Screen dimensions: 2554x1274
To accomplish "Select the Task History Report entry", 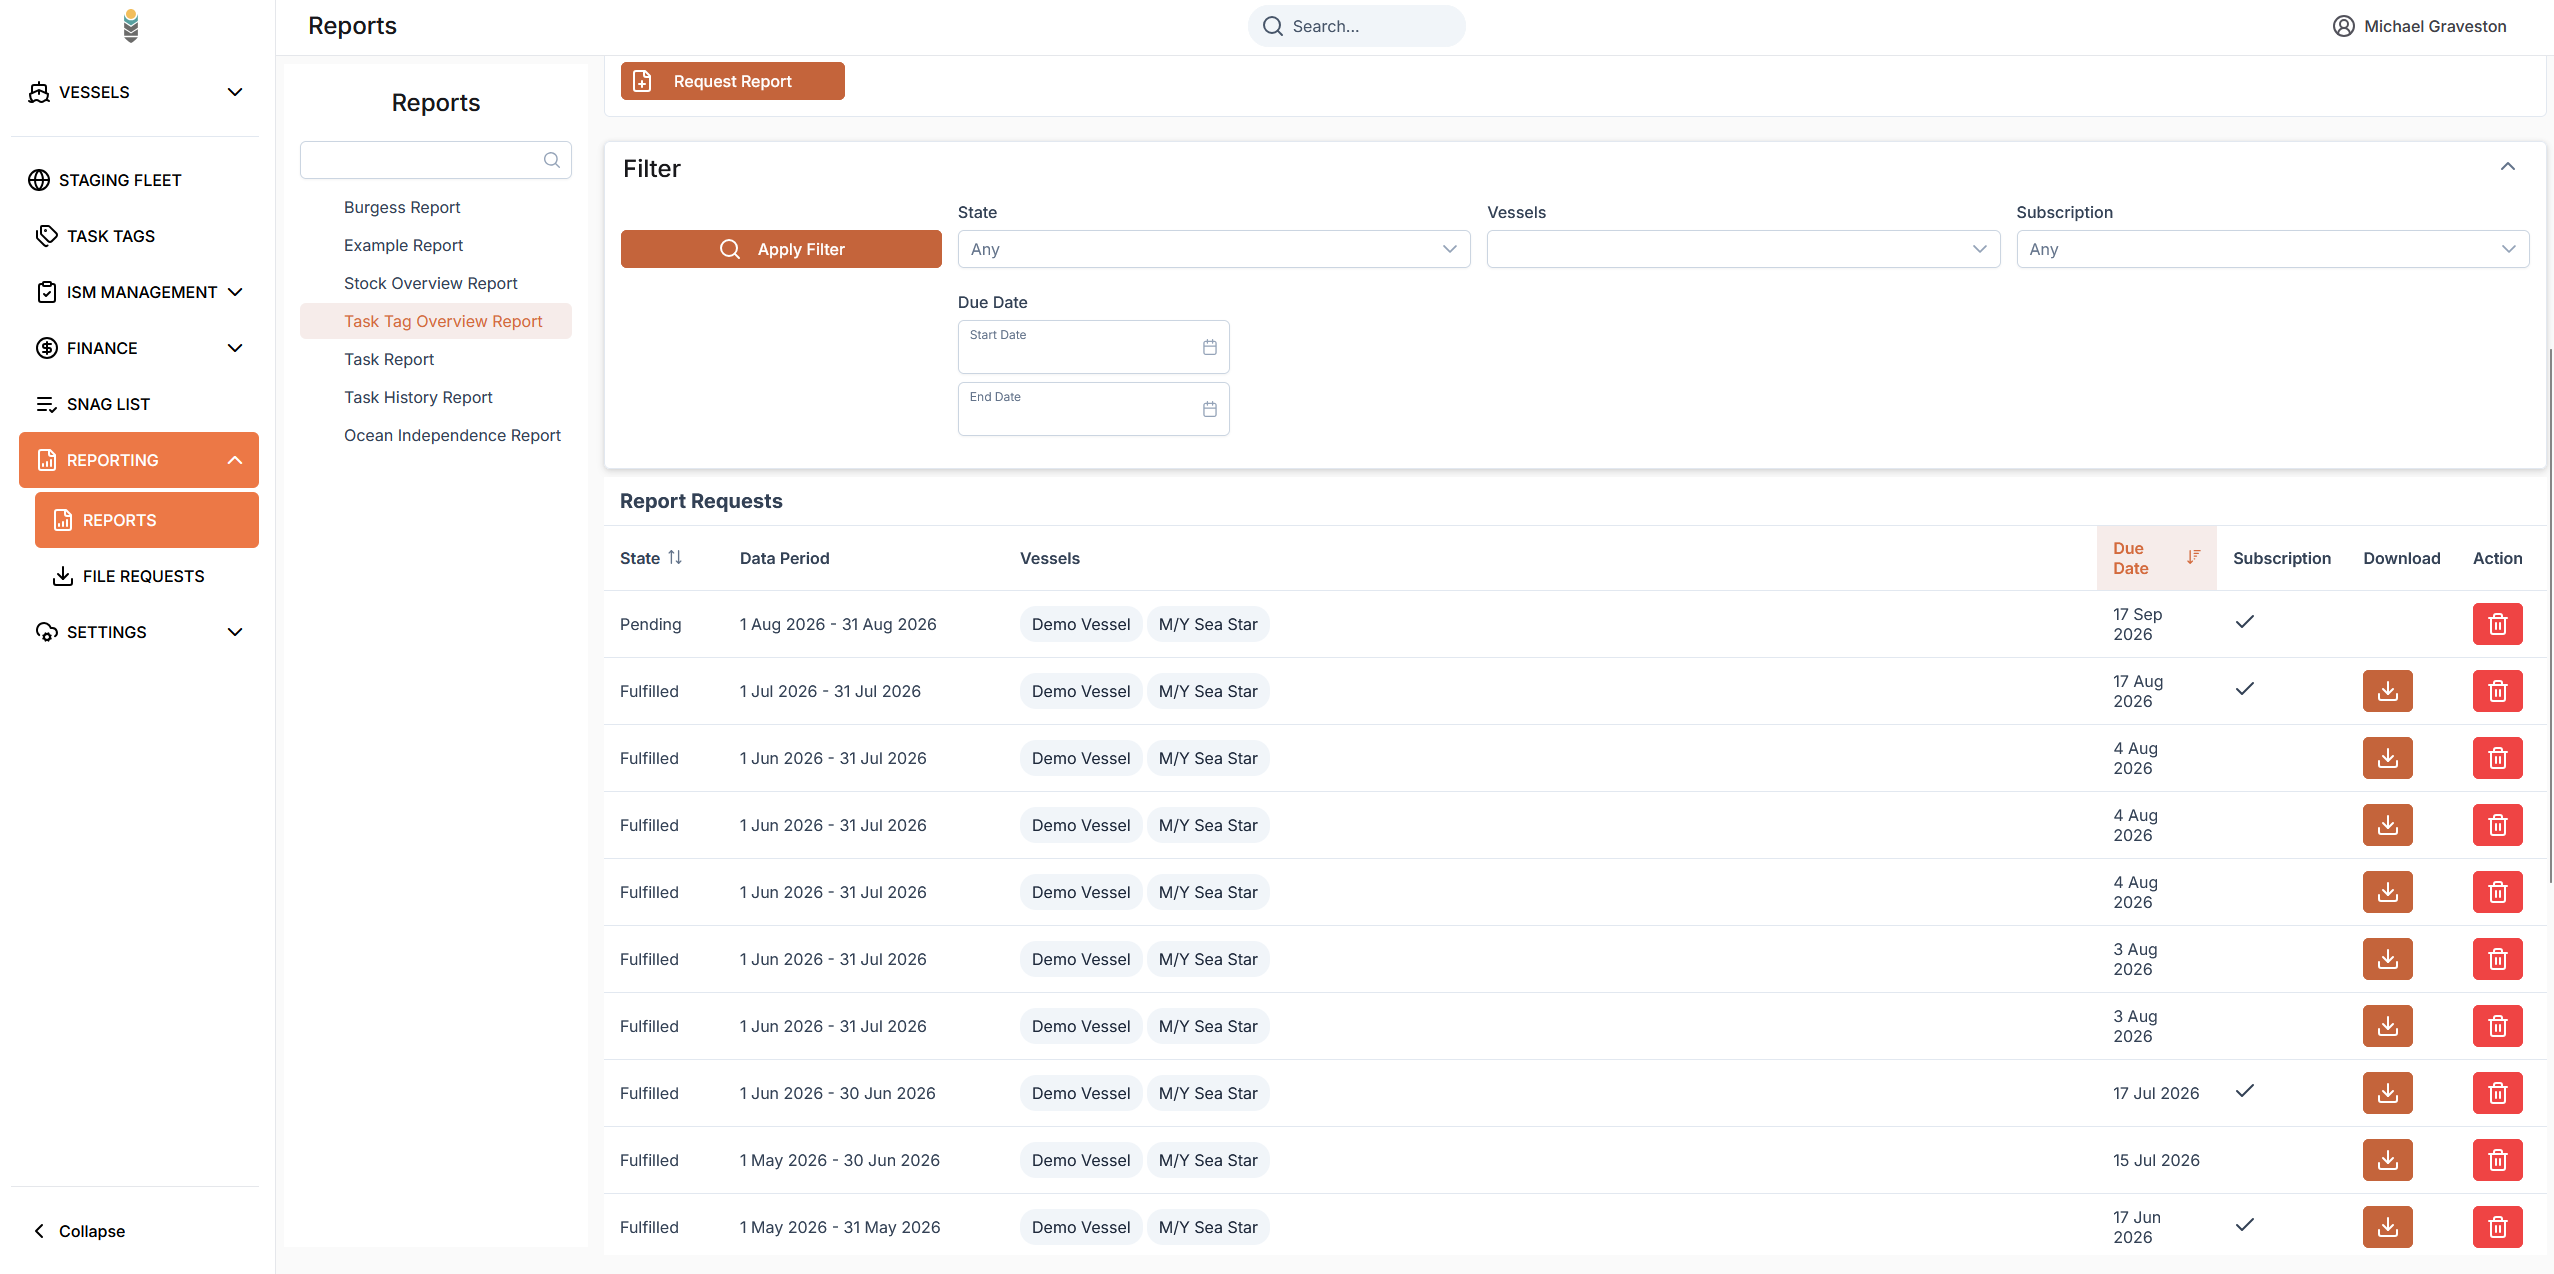I will pos(418,397).
